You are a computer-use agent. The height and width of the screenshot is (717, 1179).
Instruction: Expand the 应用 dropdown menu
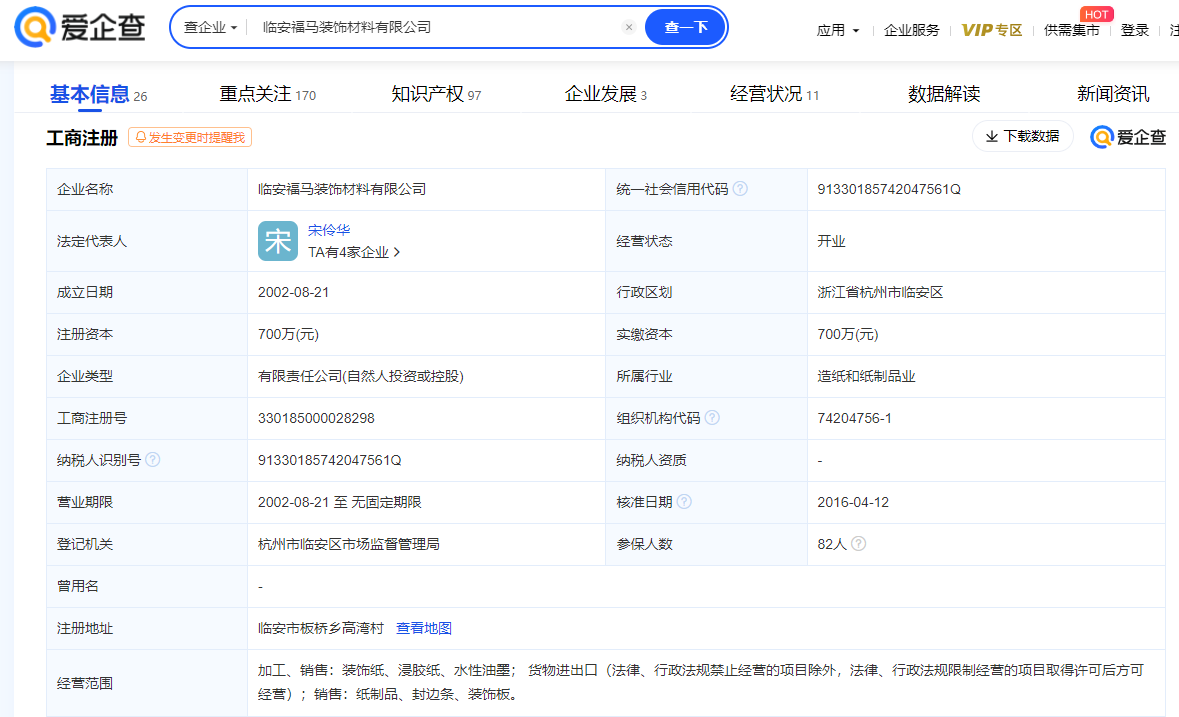click(x=838, y=30)
